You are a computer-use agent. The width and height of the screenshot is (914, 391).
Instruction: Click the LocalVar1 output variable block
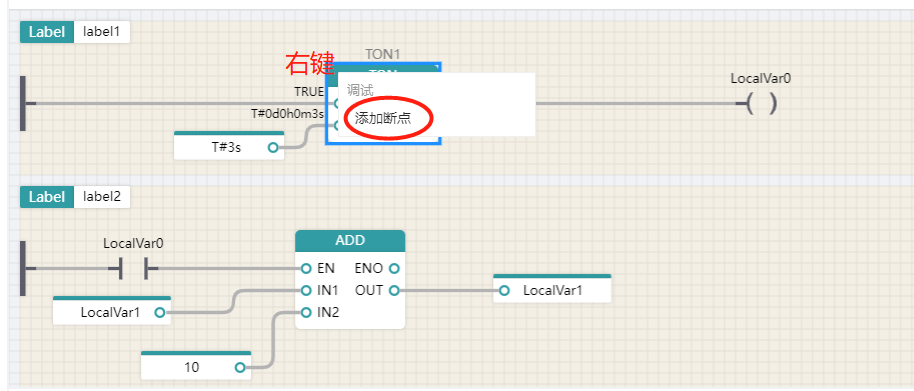click(x=552, y=288)
